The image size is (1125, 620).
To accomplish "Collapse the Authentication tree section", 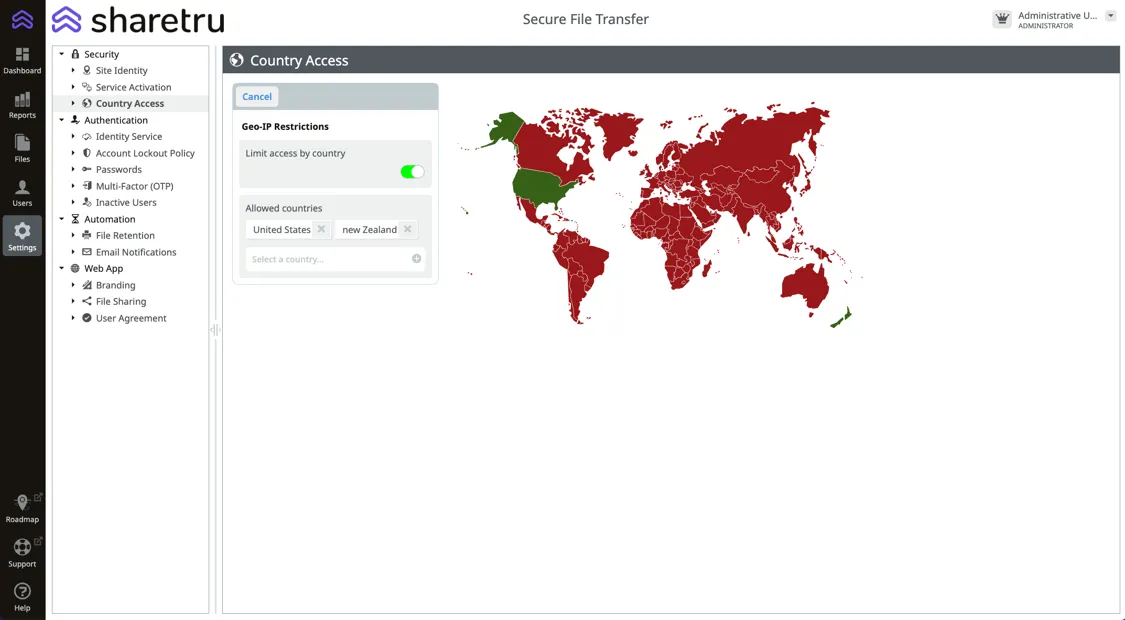I will pyautogui.click(x=62, y=120).
